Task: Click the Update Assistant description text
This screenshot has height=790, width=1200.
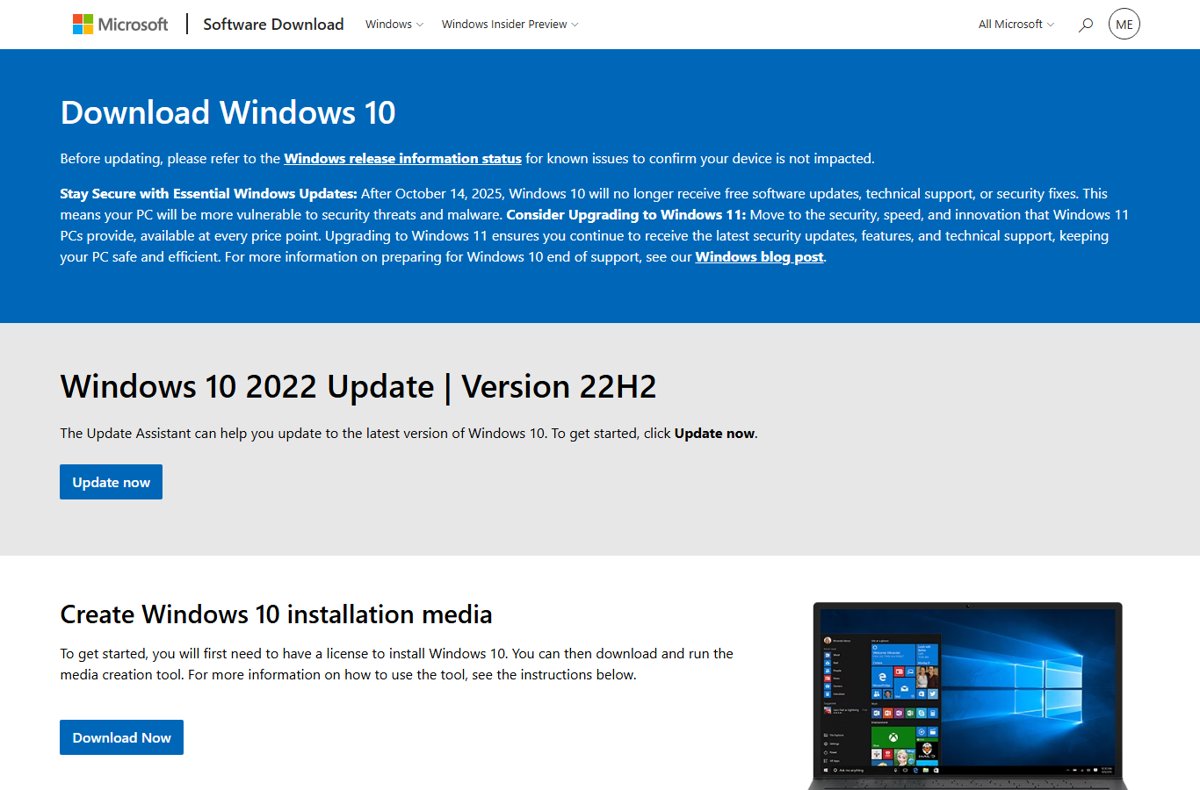Action: pos(409,433)
